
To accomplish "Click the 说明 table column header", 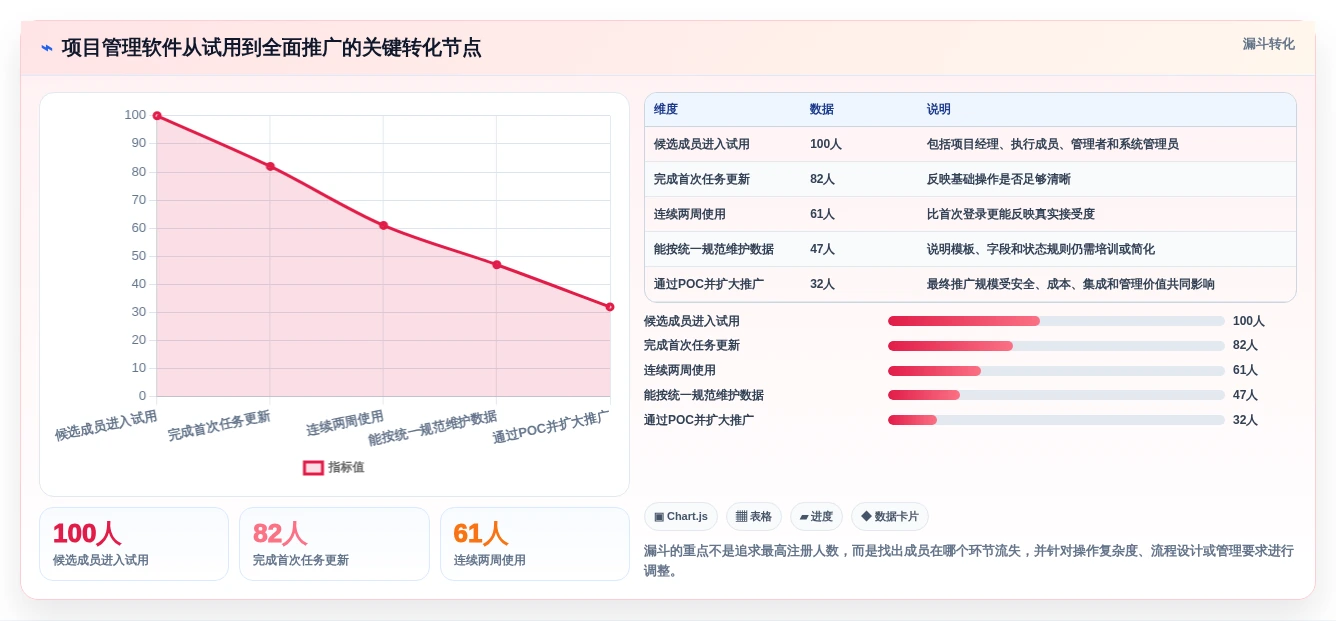I will pos(1107,109).
